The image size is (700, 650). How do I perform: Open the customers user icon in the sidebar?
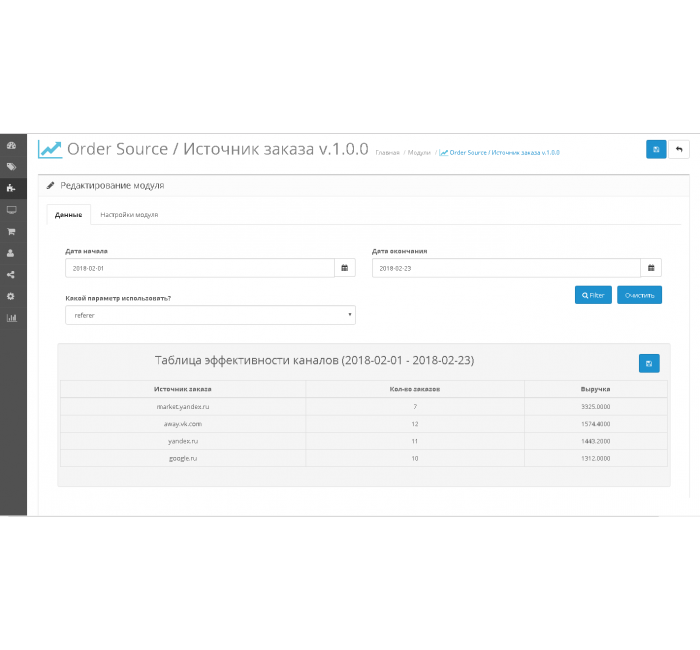pos(11,253)
